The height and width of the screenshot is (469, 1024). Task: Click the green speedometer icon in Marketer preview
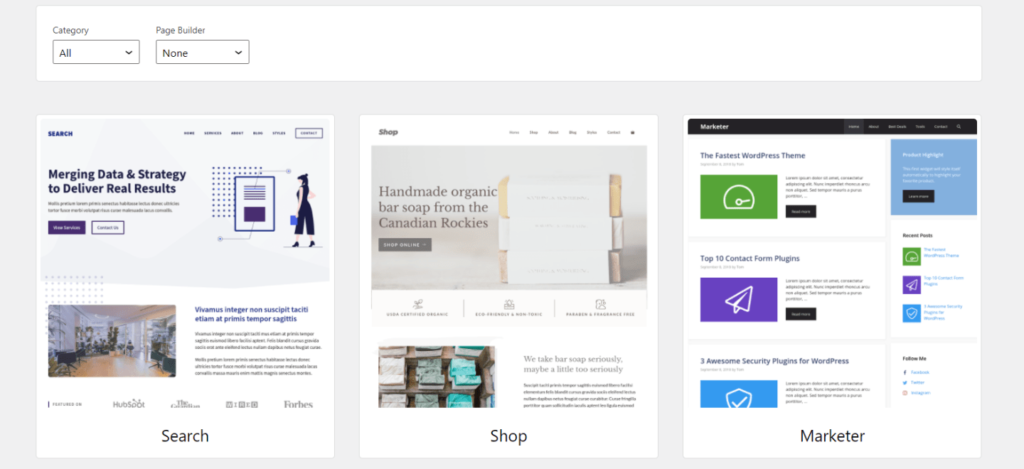[x=738, y=197]
